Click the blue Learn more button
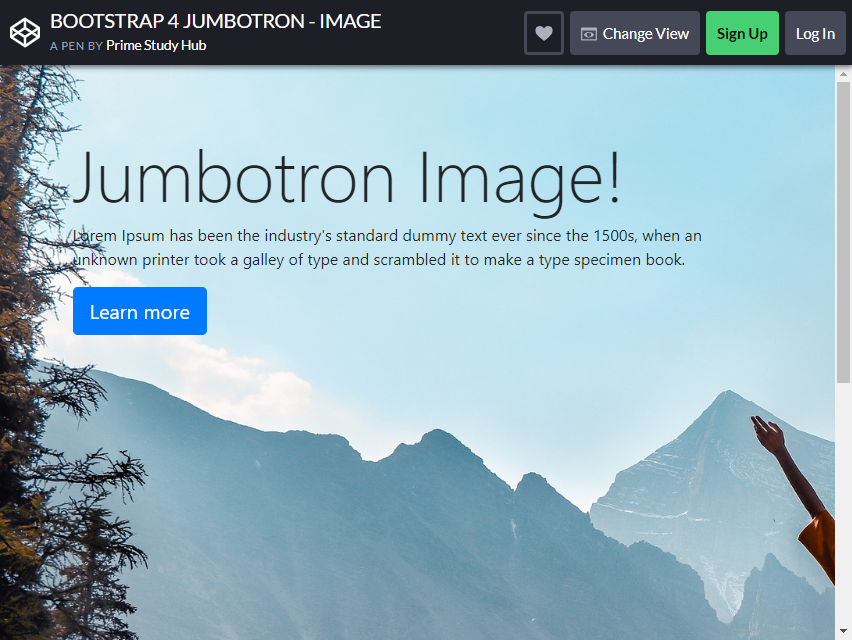 pos(140,311)
